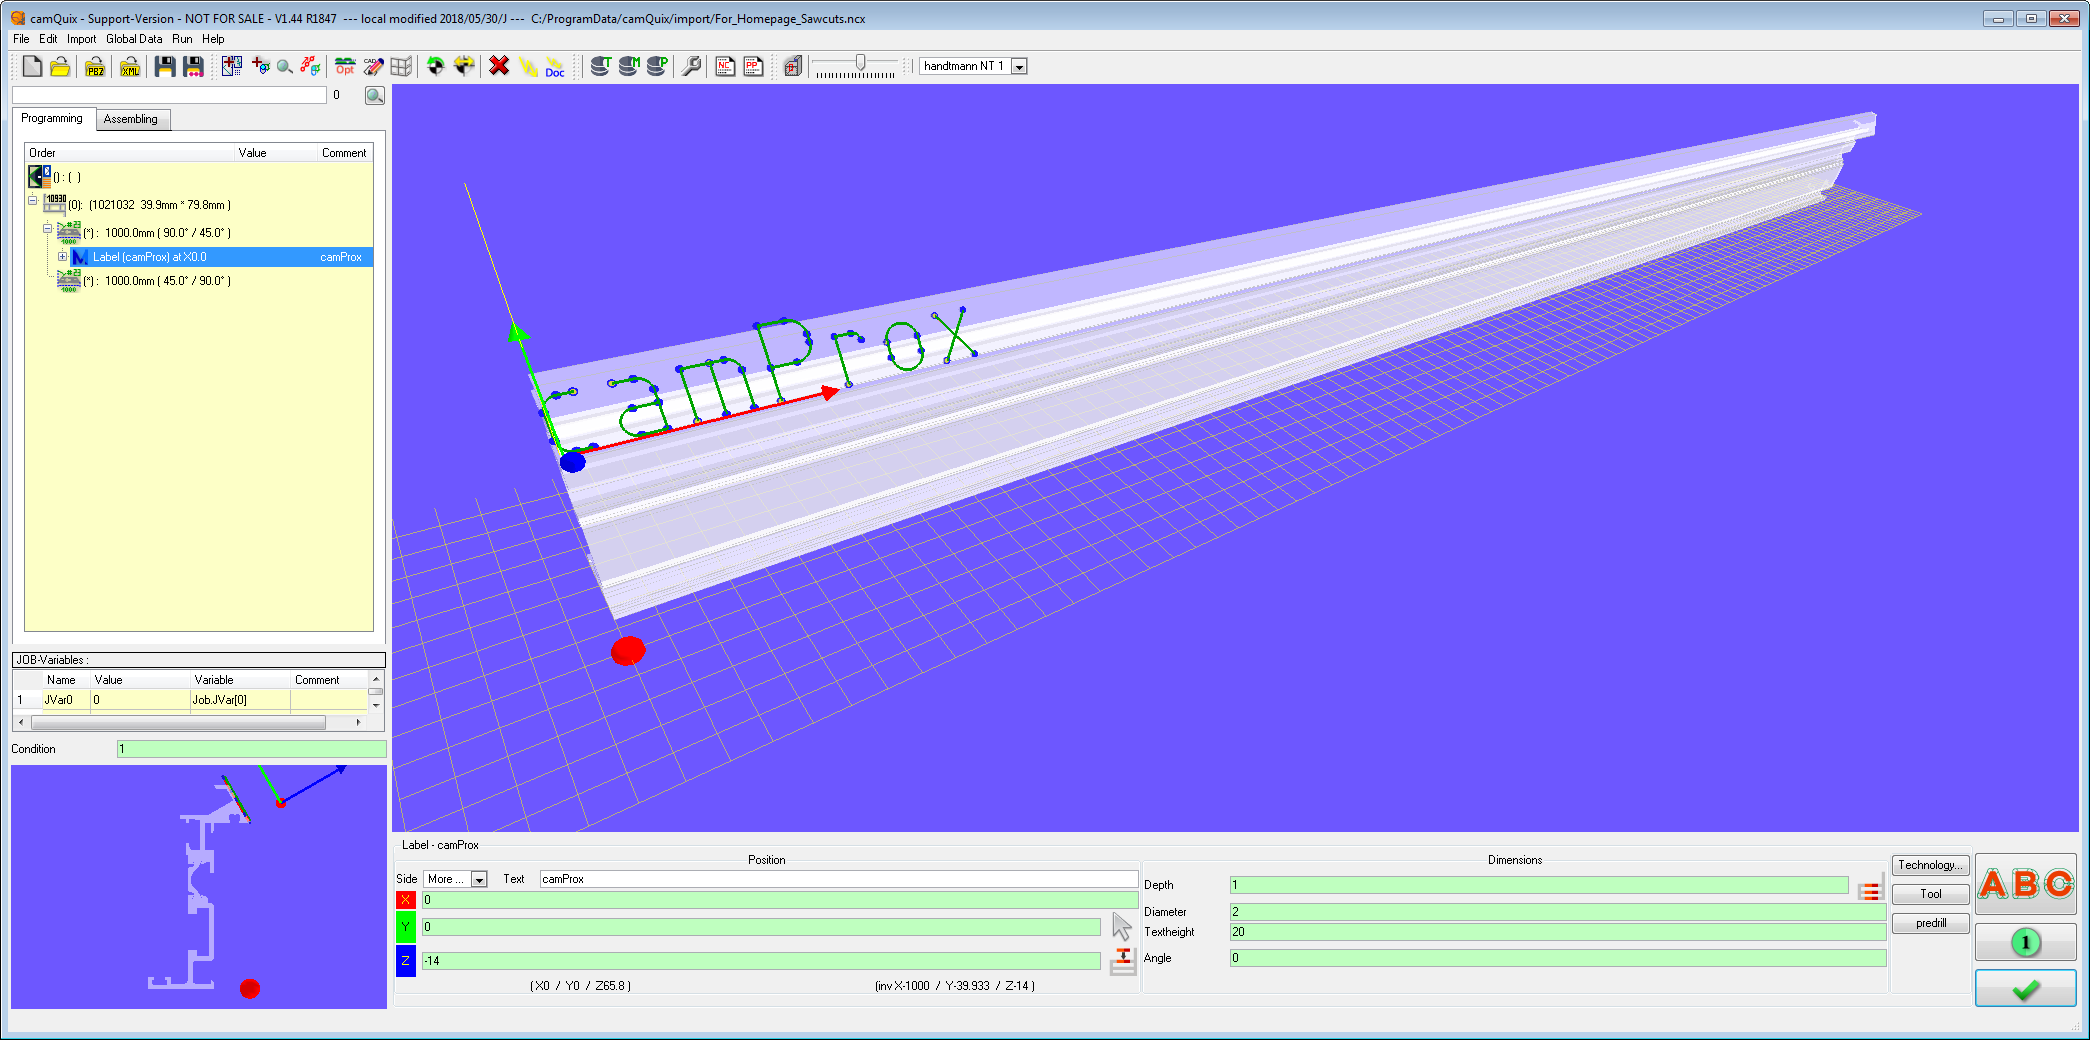Open the CAD pencil tool
2090x1040 pixels.
pyautogui.click(x=373, y=66)
